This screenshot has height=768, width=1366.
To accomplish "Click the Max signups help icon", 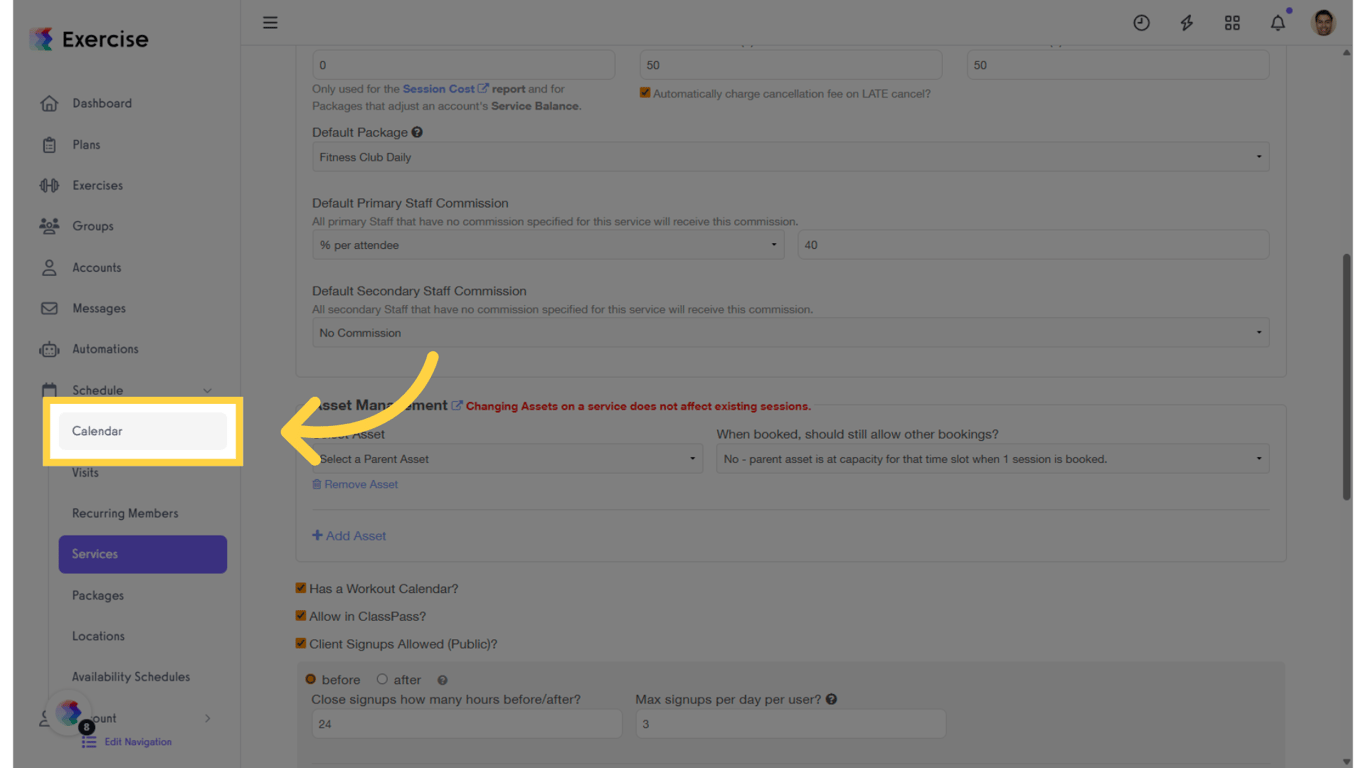I will tap(831, 700).
